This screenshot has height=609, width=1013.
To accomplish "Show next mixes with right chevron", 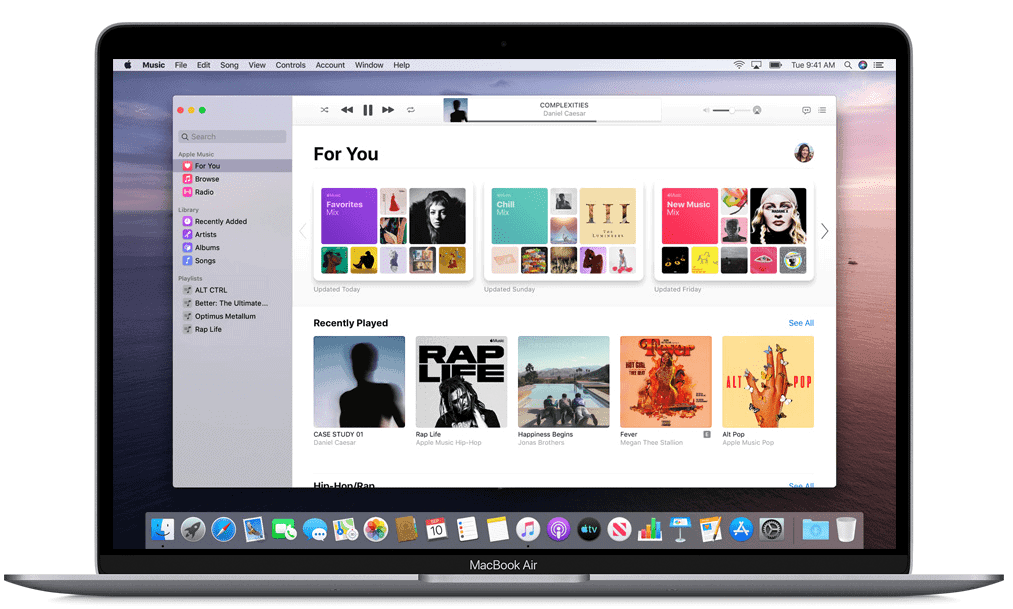I will coord(824,231).
